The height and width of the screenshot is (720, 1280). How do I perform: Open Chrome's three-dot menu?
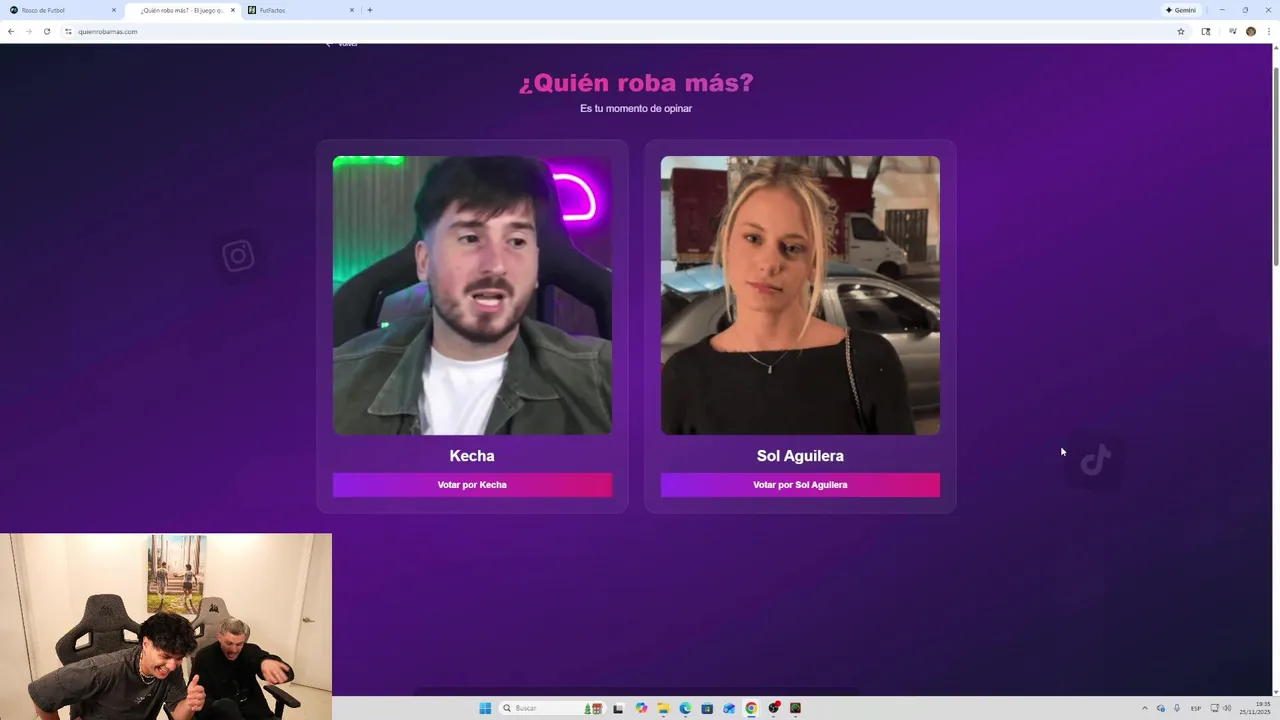click(1268, 31)
